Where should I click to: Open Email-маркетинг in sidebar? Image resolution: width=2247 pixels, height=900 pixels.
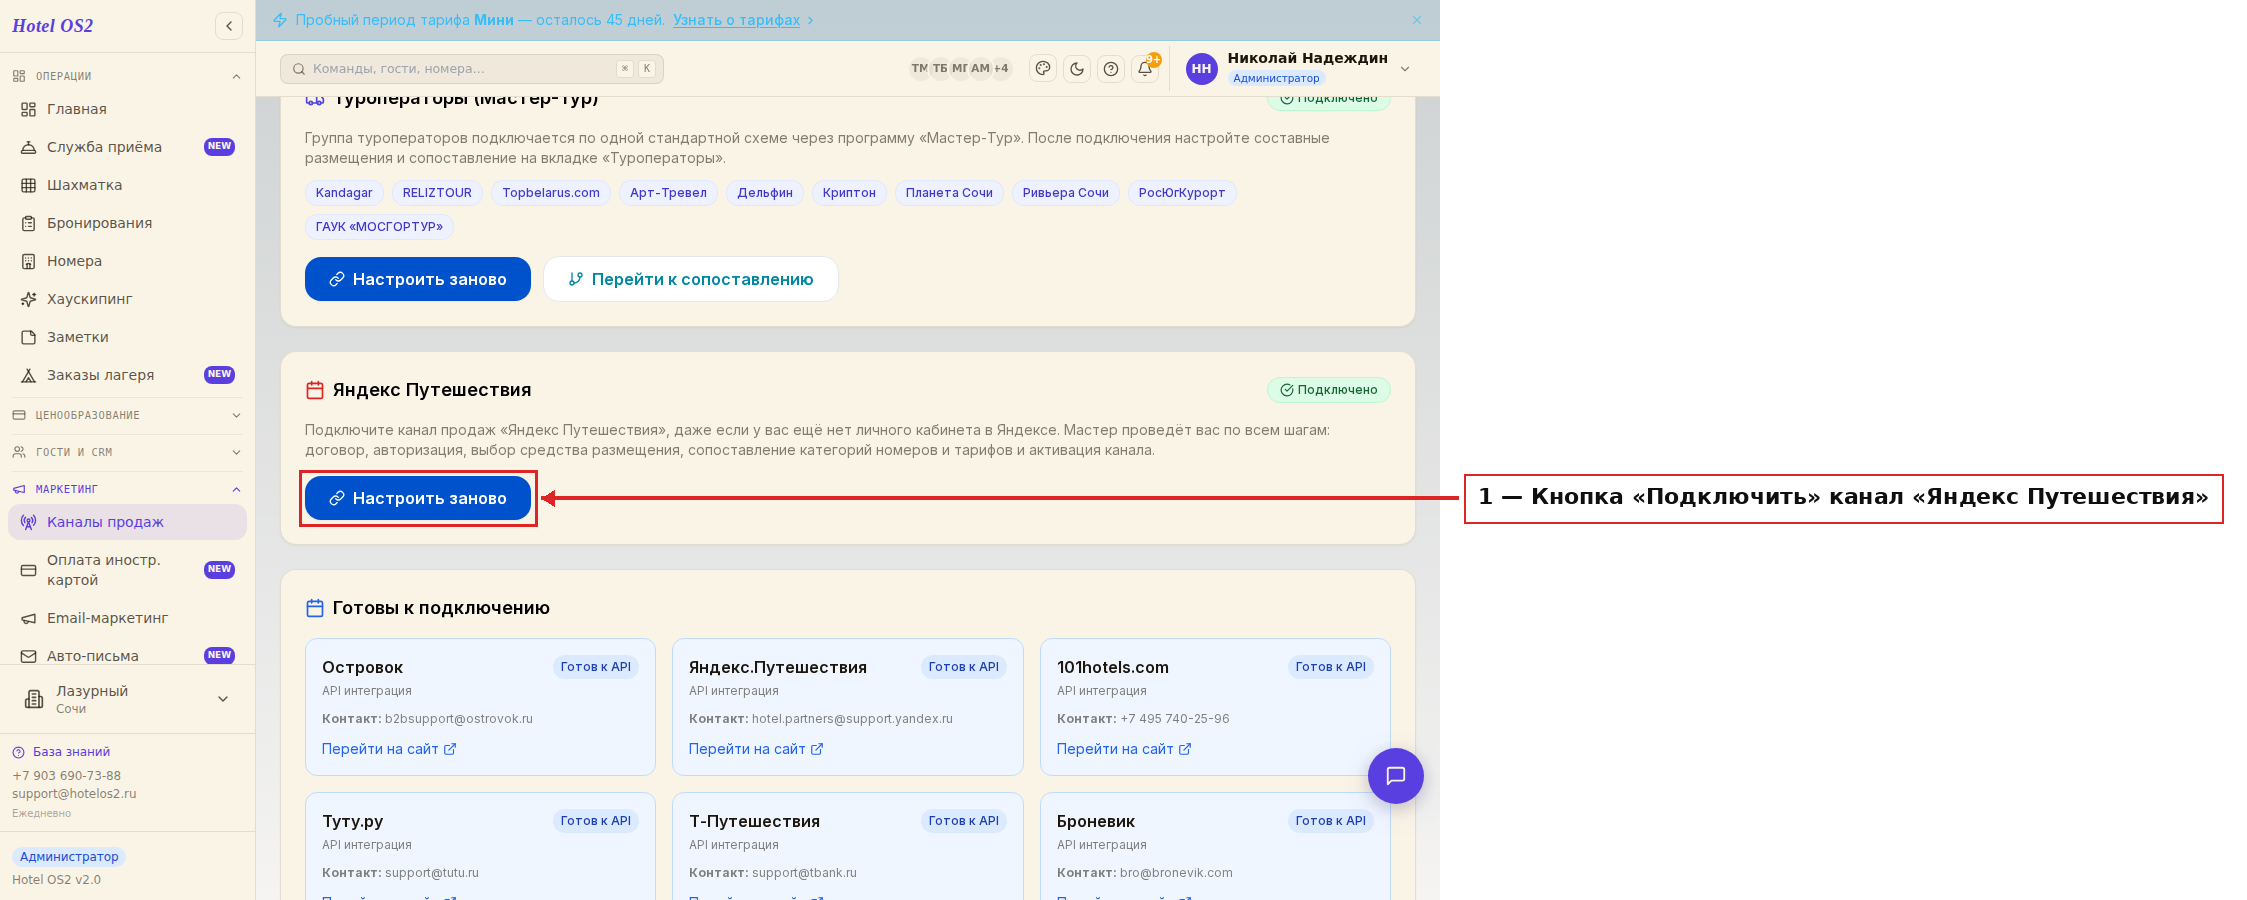pyautogui.click(x=127, y=618)
